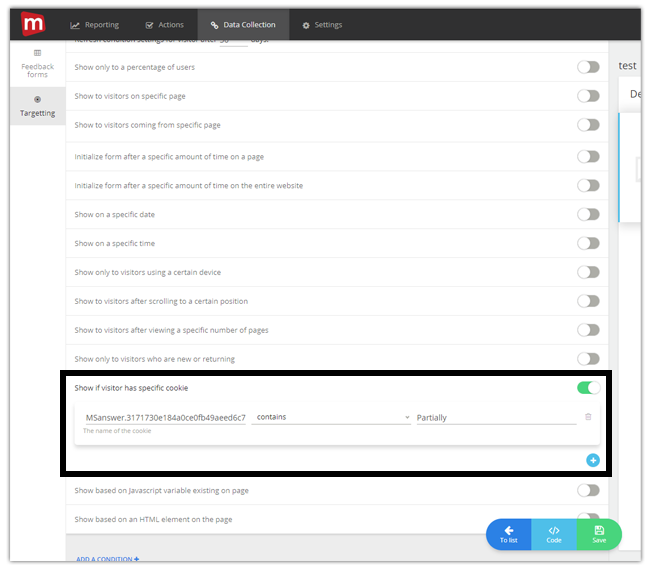
Task: Click the 'Show if visitor has specific cookie' label
Action: tap(131, 388)
